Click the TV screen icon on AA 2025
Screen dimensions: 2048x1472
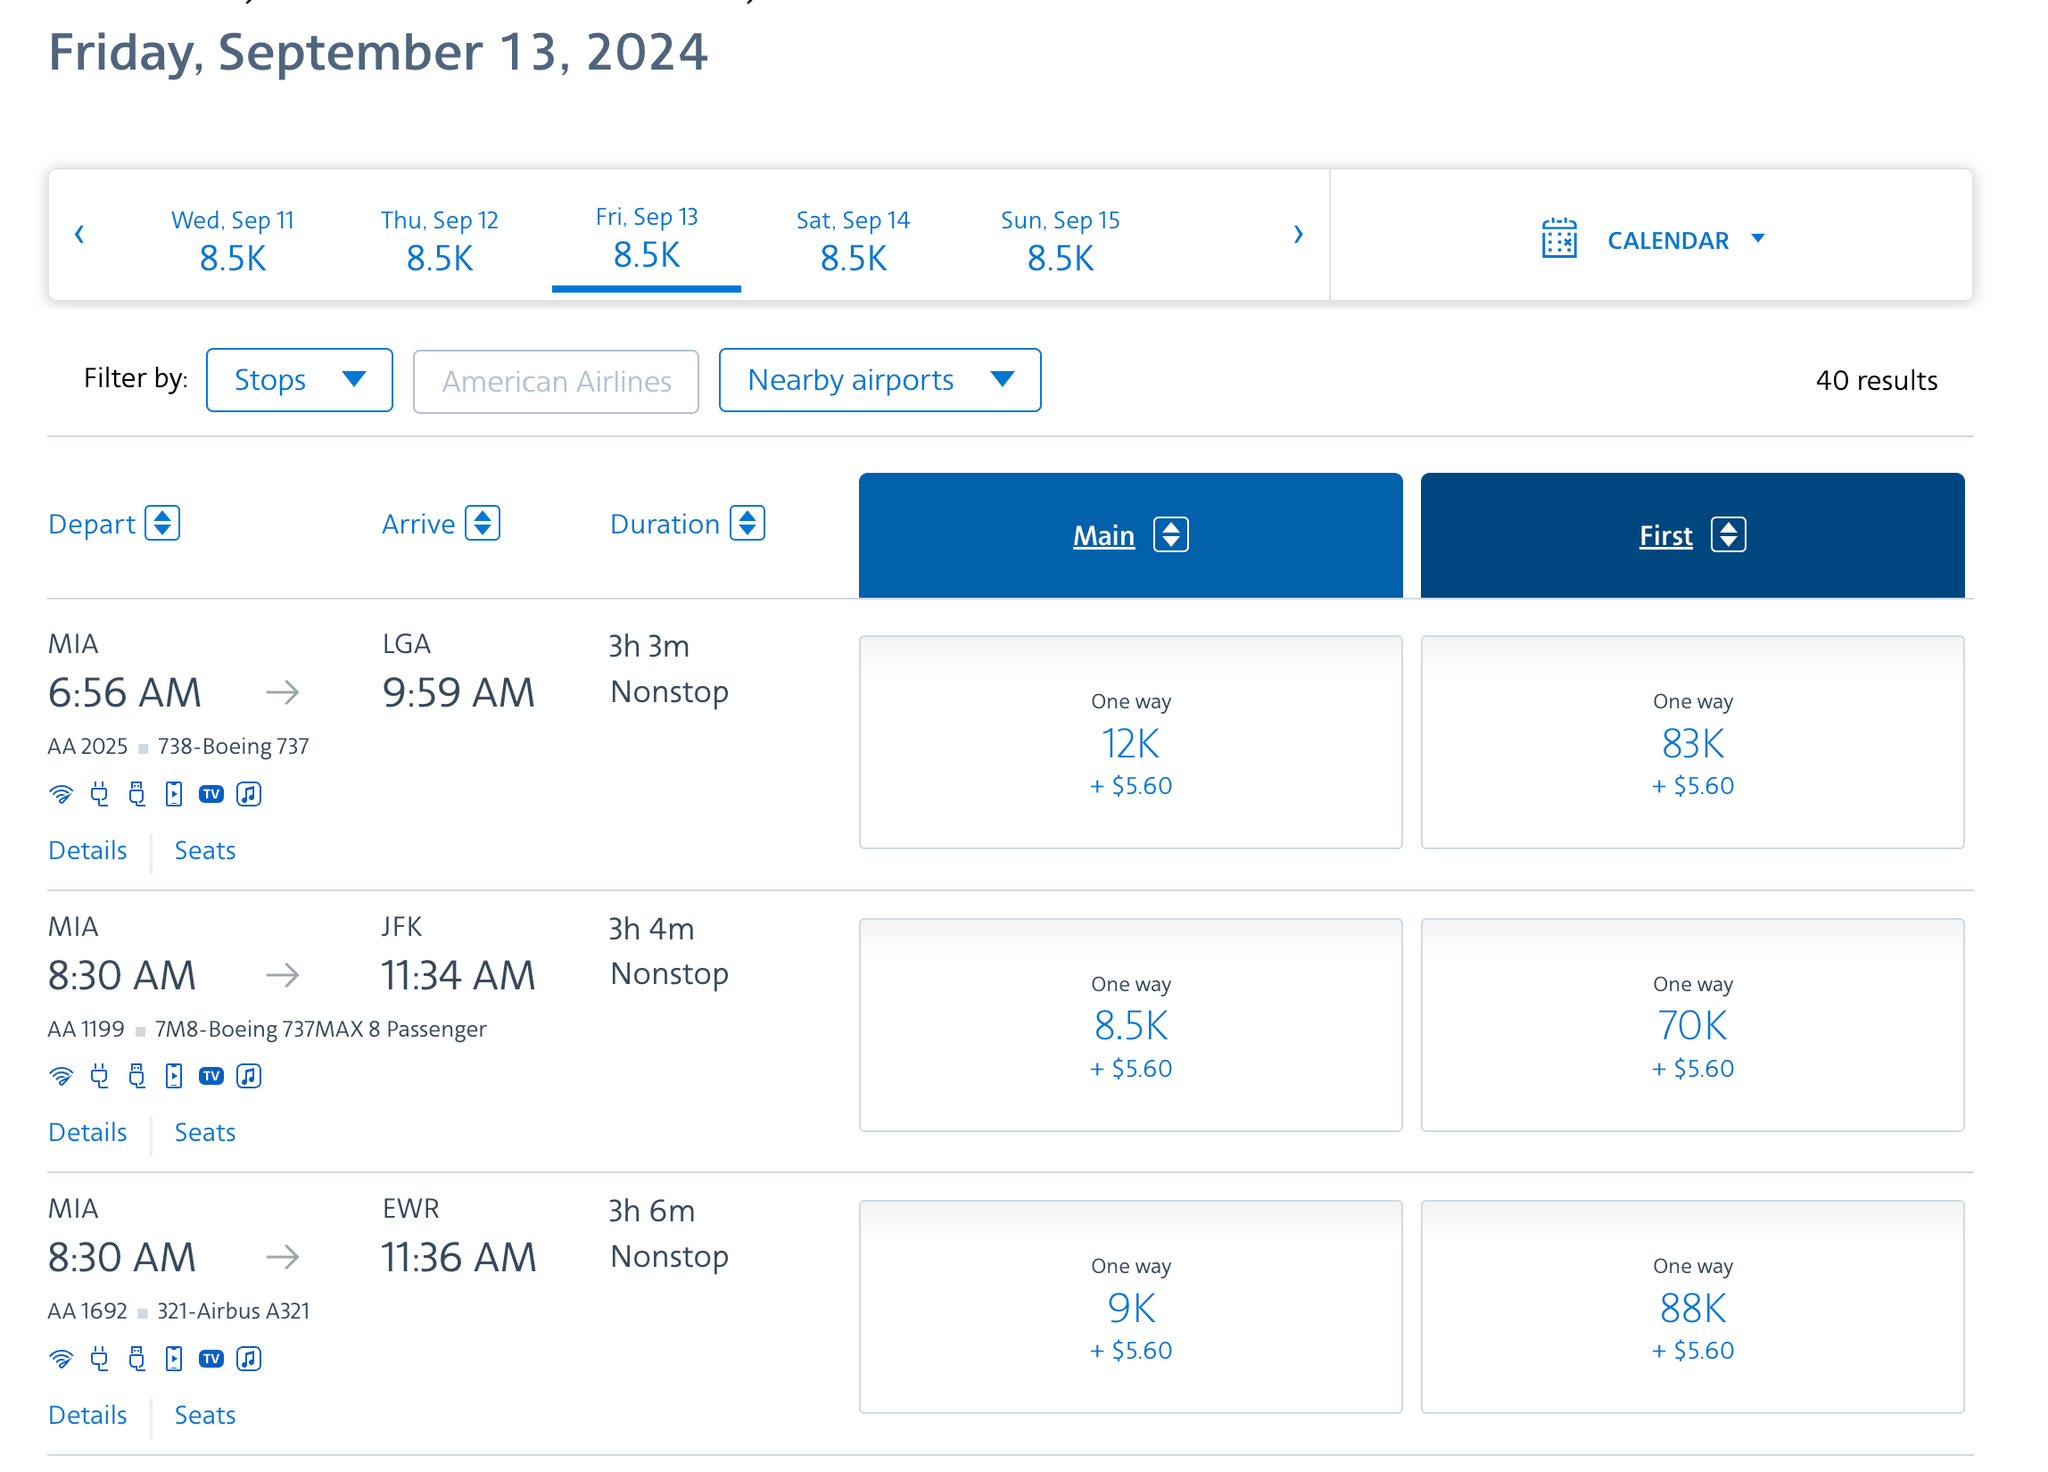point(211,793)
